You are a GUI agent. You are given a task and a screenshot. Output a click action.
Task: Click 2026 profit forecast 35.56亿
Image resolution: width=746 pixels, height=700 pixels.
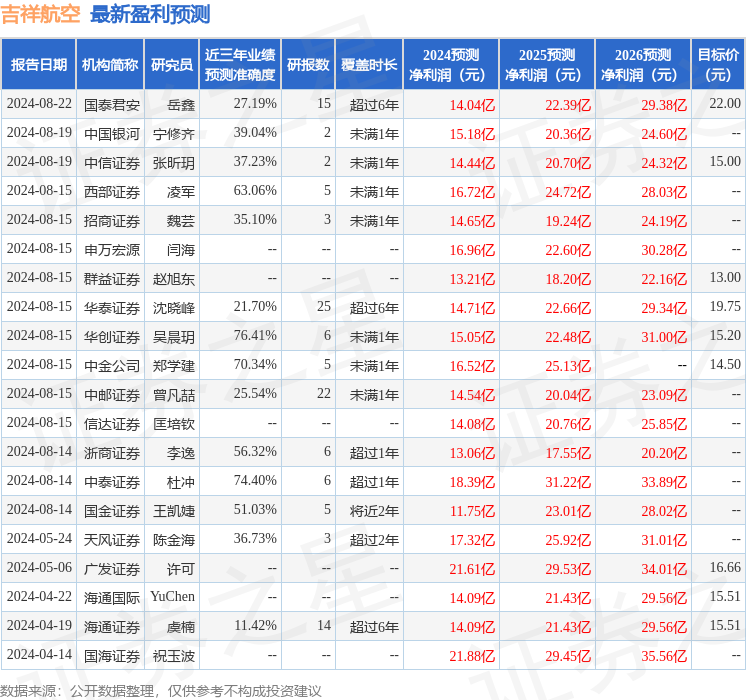664,656
